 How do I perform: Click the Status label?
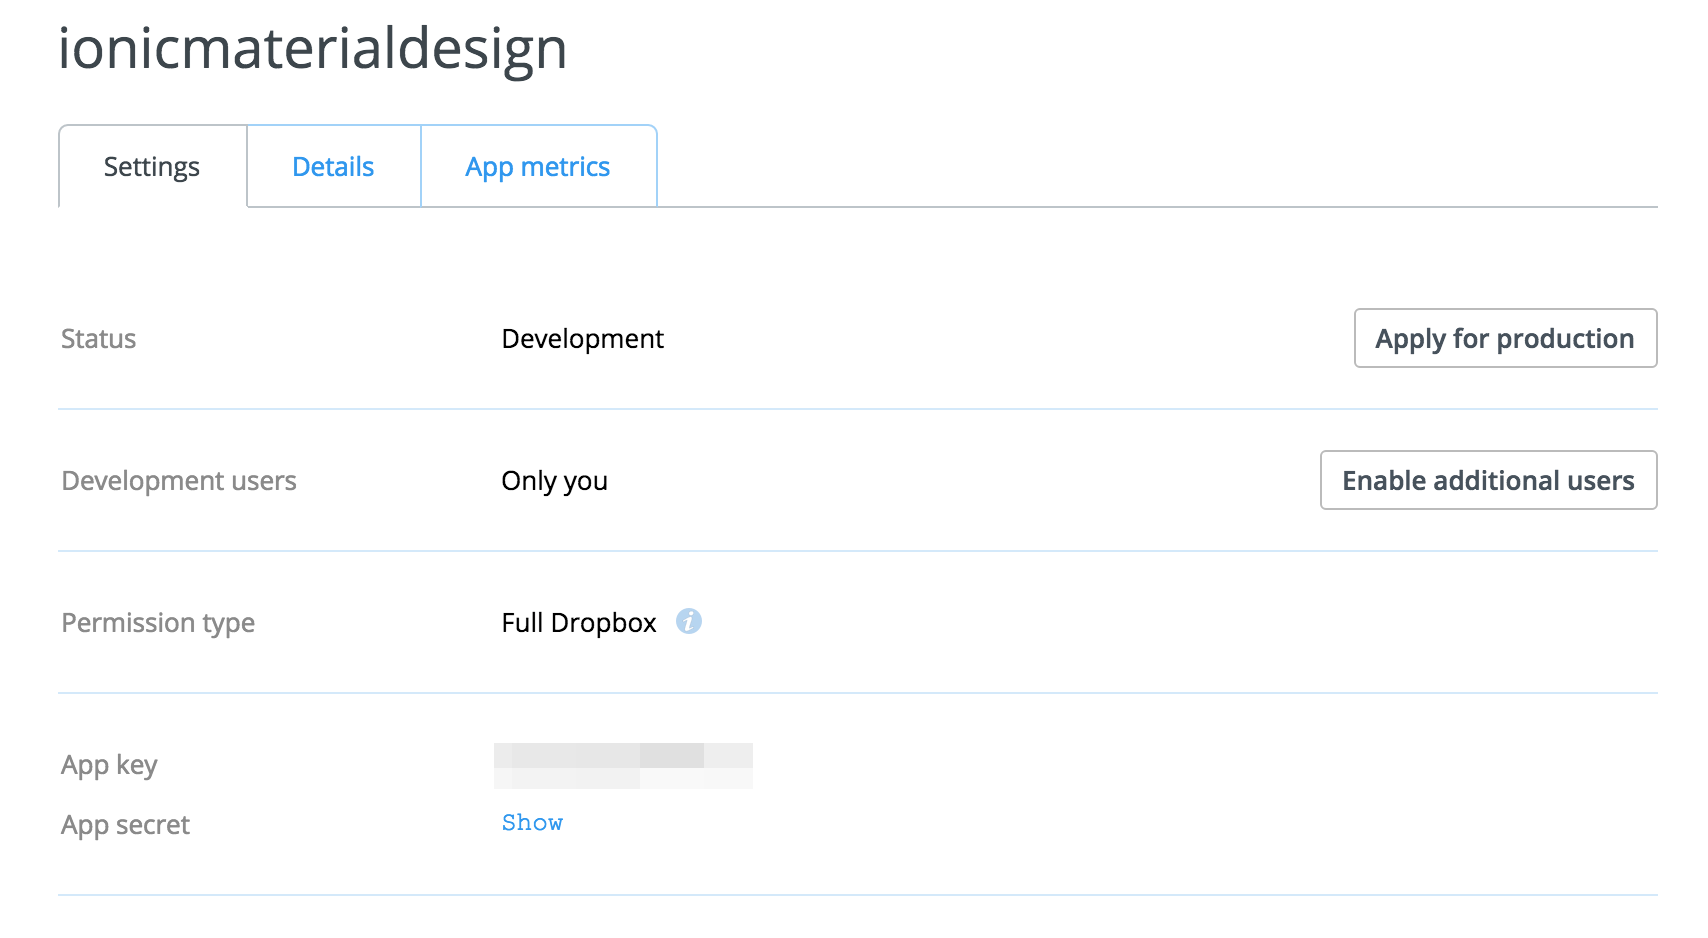pos(98,339)
